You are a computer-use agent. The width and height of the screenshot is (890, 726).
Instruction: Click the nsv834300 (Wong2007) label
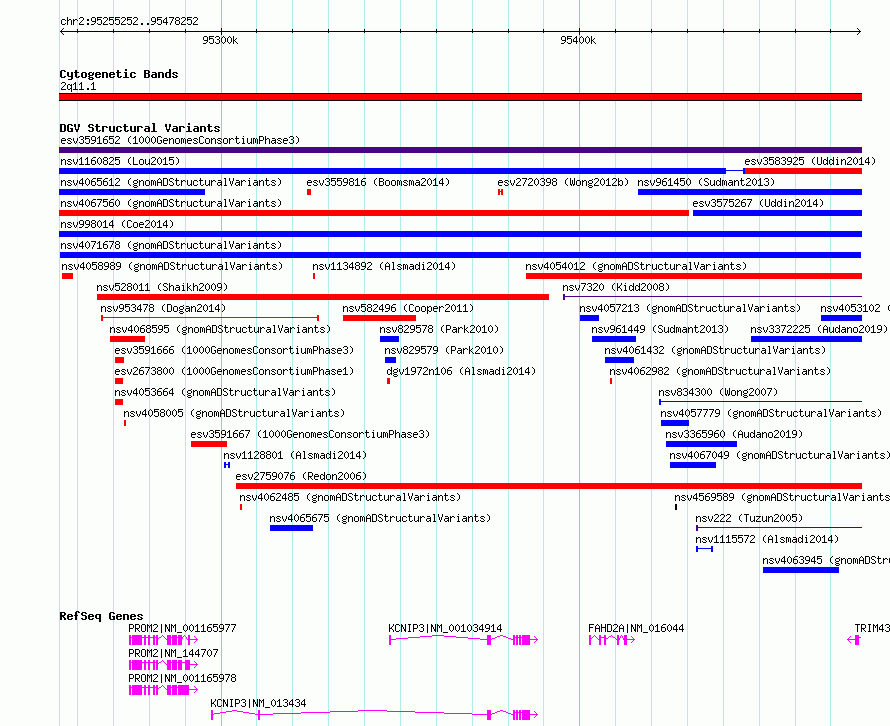717,392
